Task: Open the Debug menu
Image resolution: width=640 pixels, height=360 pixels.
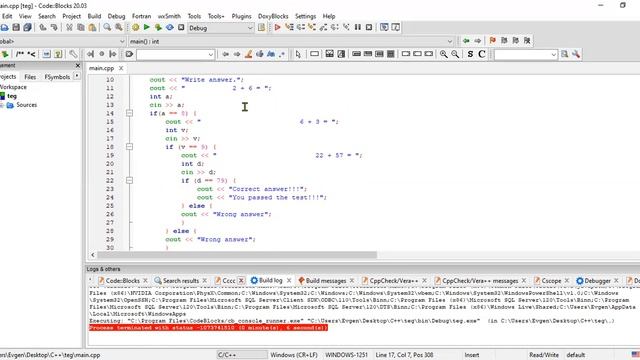Action: (x=116, y=16)
